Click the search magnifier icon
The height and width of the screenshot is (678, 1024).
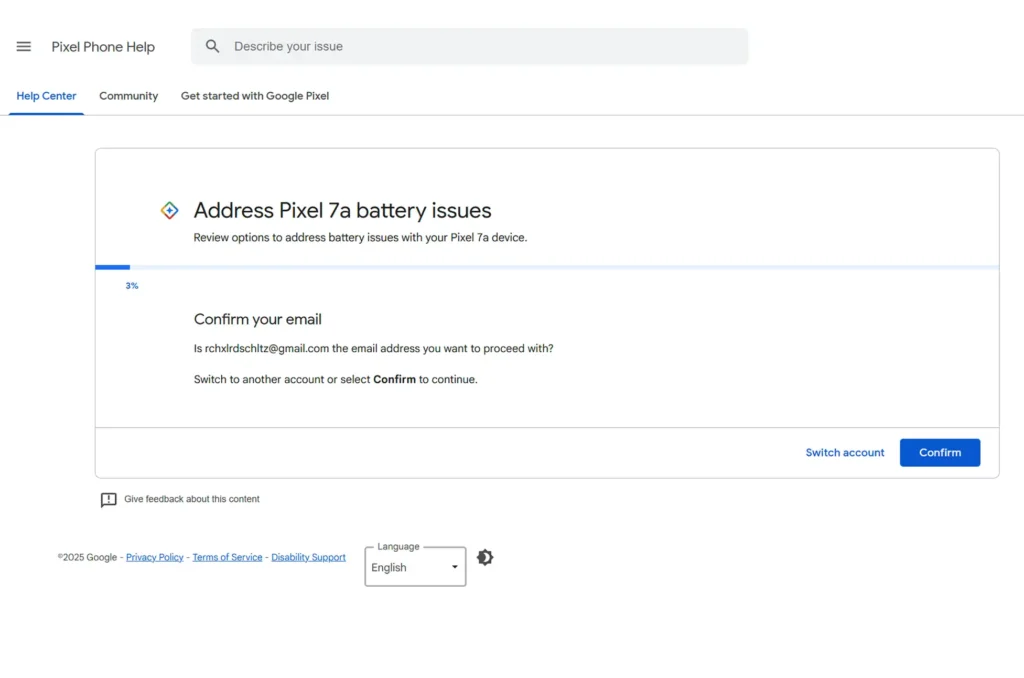coord(212,46)
